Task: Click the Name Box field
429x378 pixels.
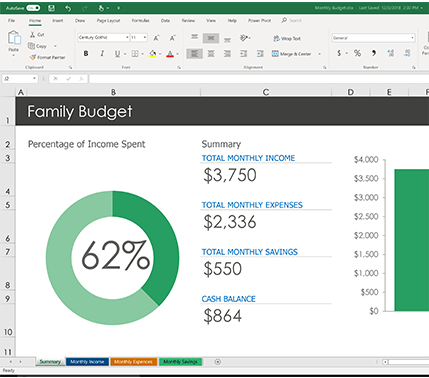Action: point(20,79)
